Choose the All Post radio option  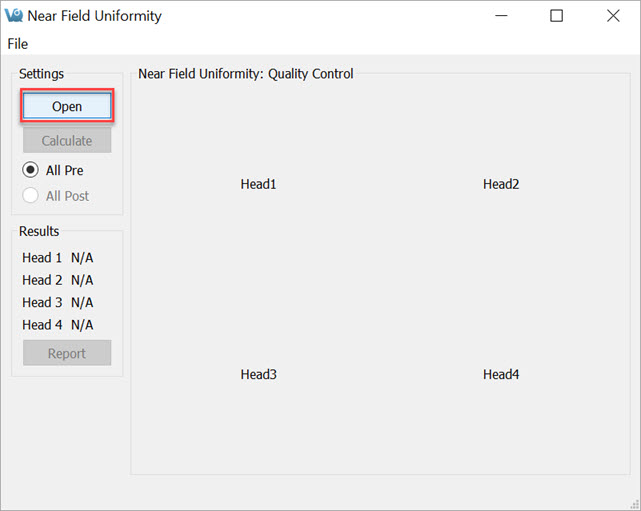point(31,196)
